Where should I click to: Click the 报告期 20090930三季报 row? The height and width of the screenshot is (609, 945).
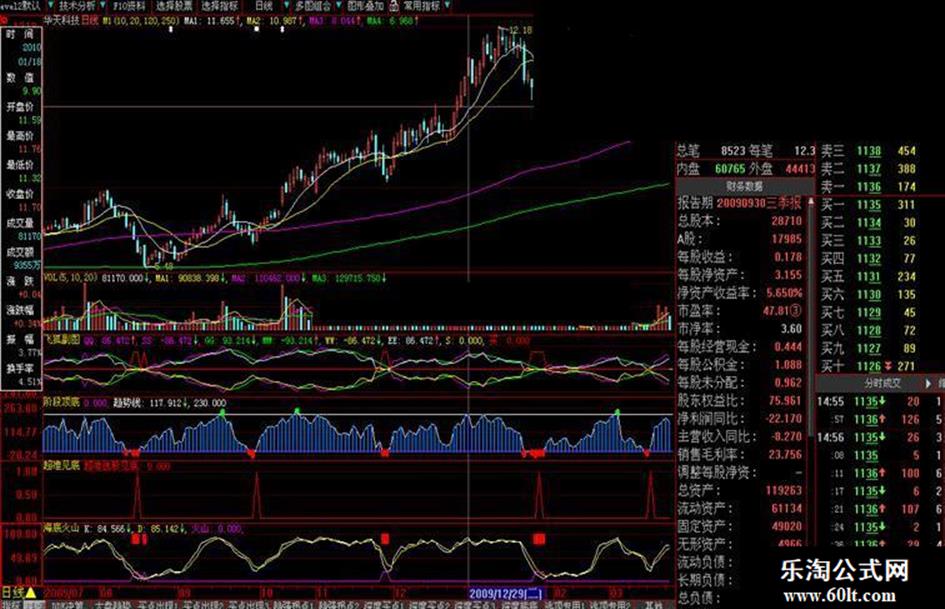click(x=740, y=203)
